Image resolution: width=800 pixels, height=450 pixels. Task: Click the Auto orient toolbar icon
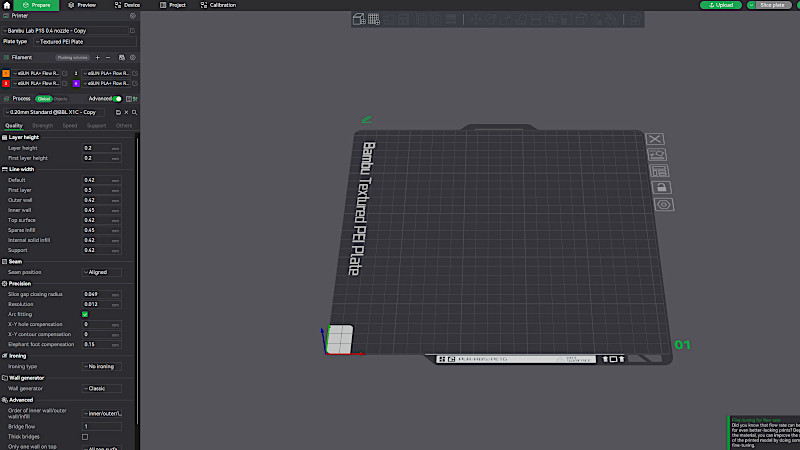coord(389,19)
